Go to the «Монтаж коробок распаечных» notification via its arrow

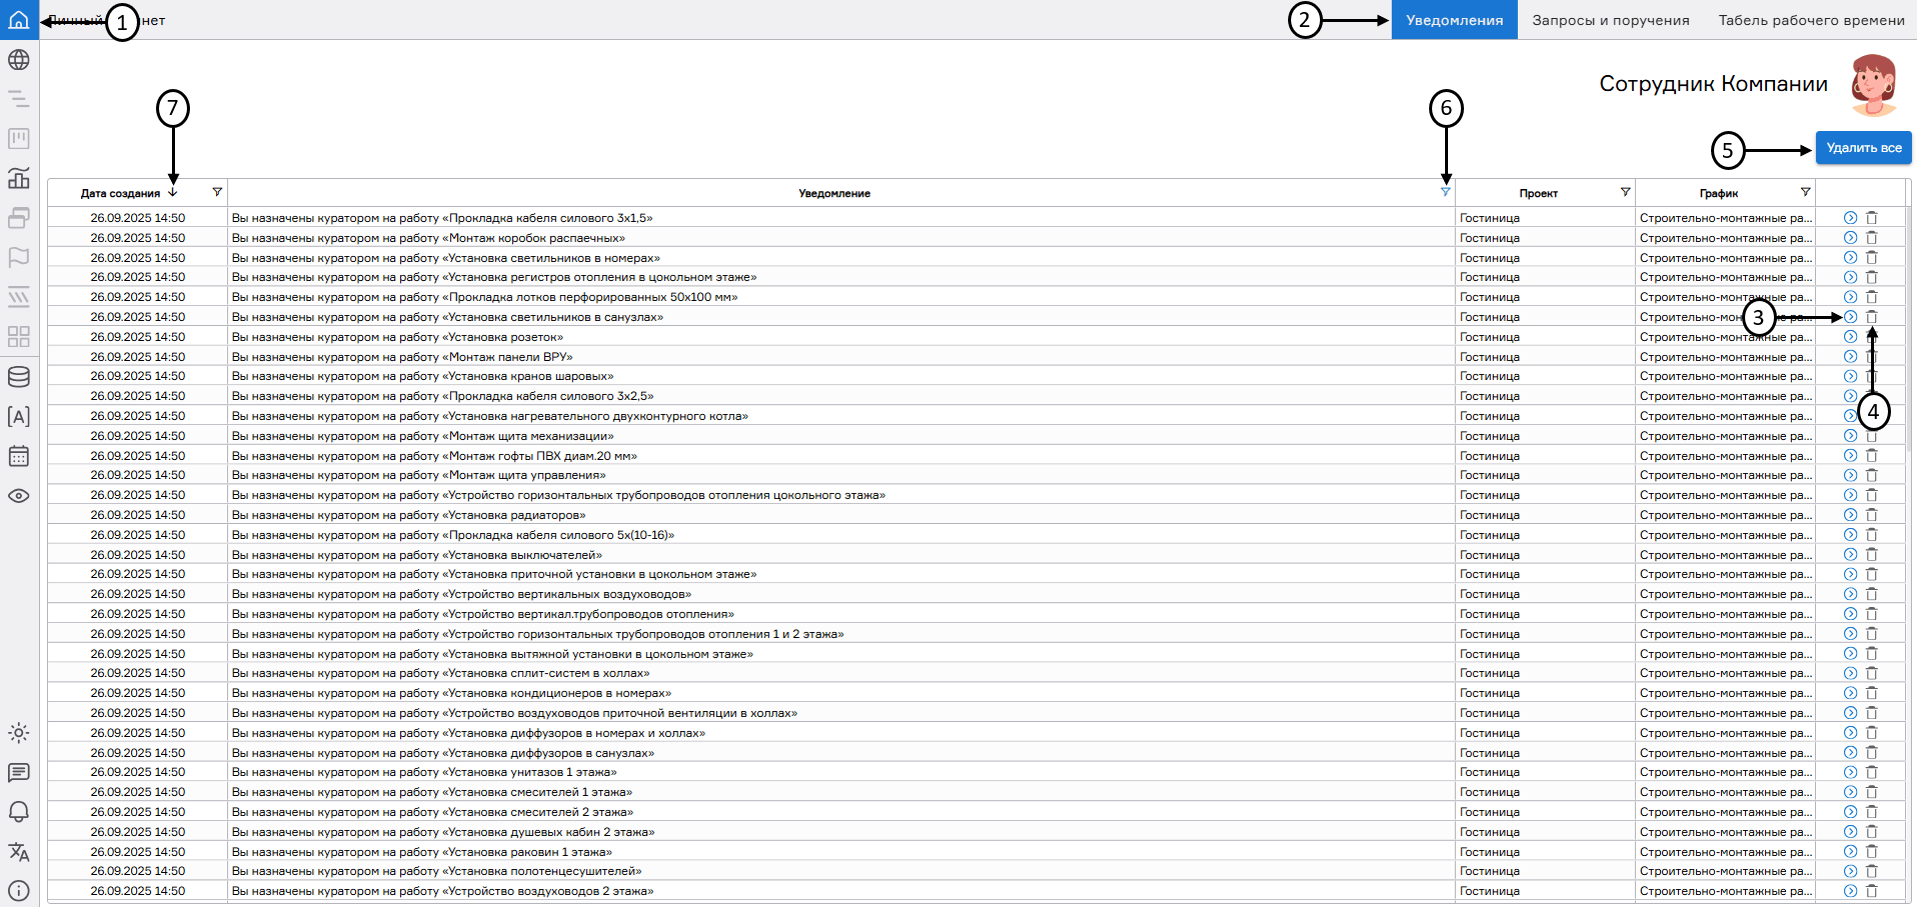click(1850, 238)
